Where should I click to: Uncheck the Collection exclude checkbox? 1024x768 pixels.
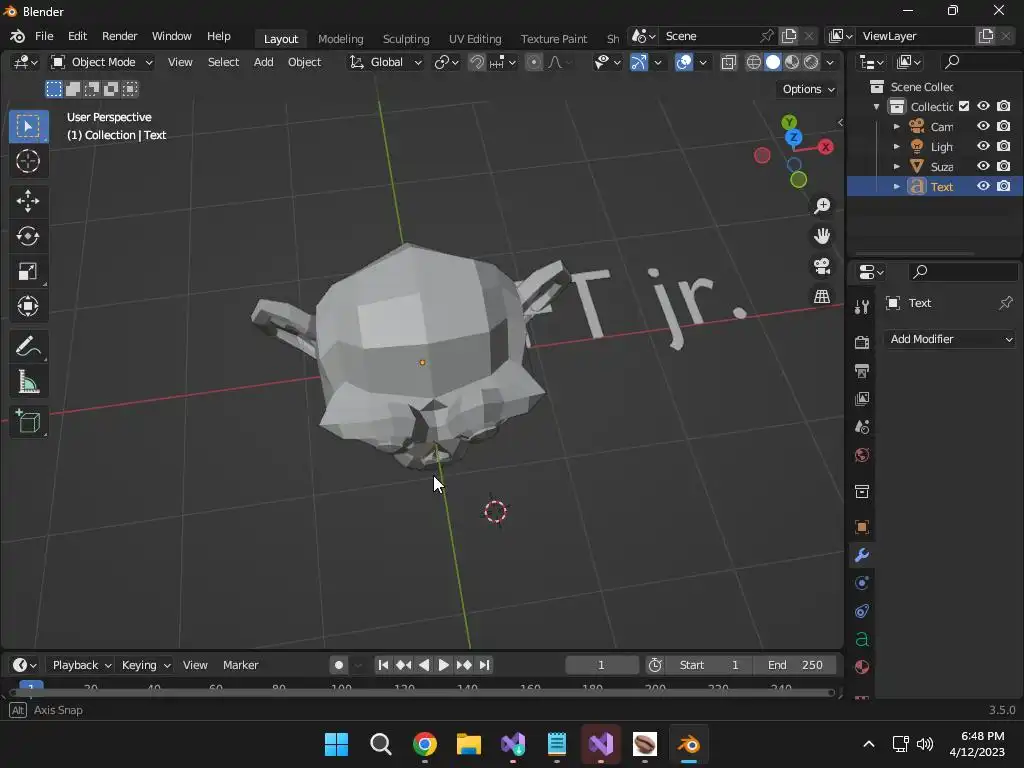click(x=964, y=106)
